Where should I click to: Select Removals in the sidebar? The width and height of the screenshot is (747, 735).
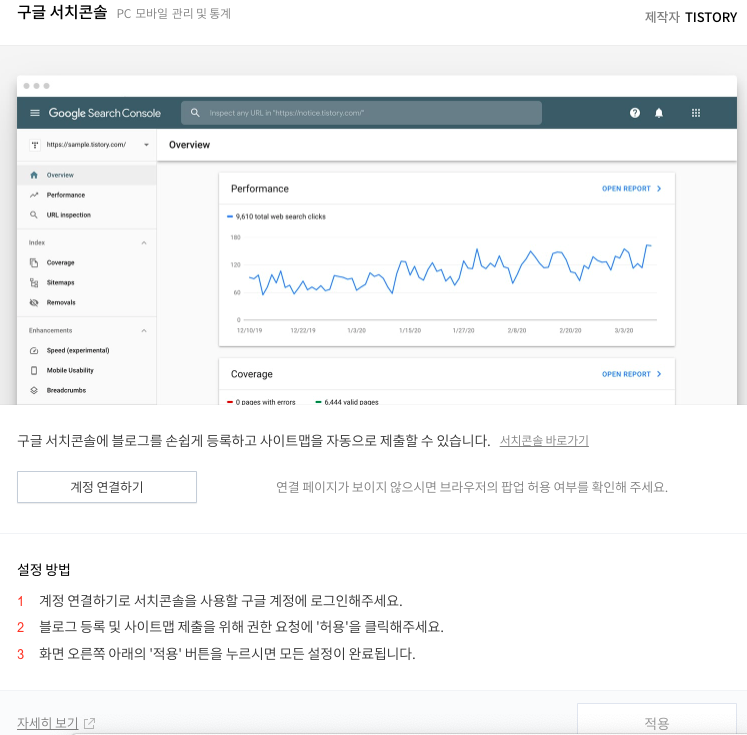pyautogui.click(x=86, y=303)
